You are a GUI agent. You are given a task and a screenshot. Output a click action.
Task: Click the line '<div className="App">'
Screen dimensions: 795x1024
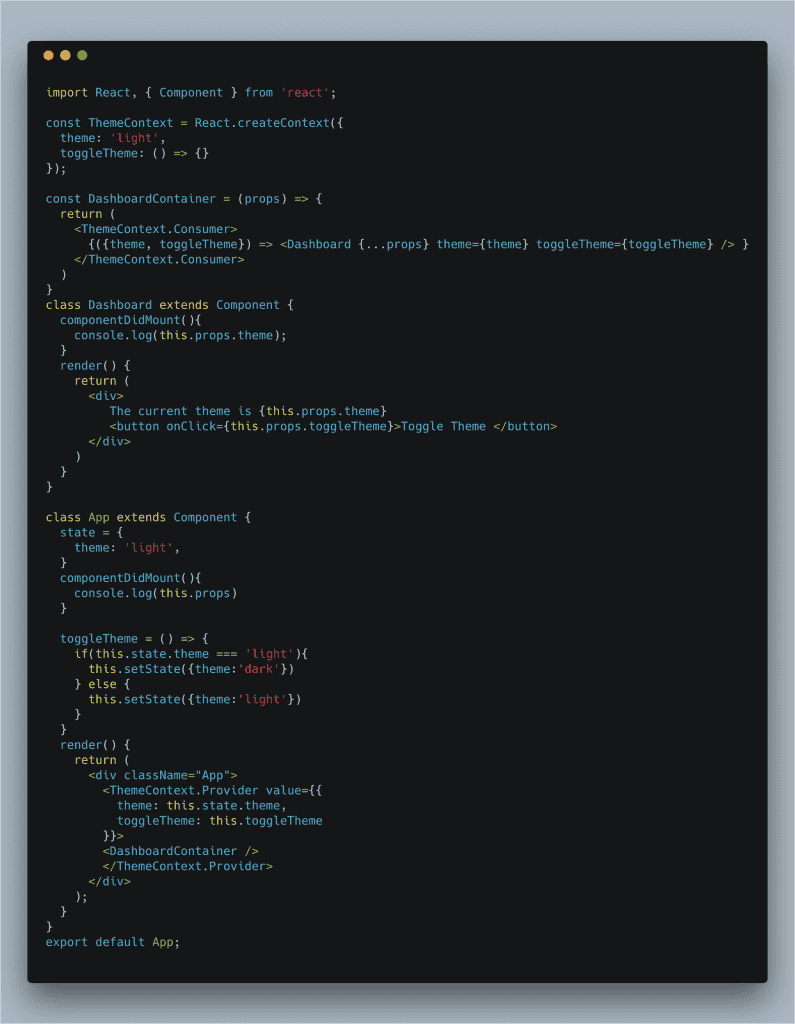163,775
